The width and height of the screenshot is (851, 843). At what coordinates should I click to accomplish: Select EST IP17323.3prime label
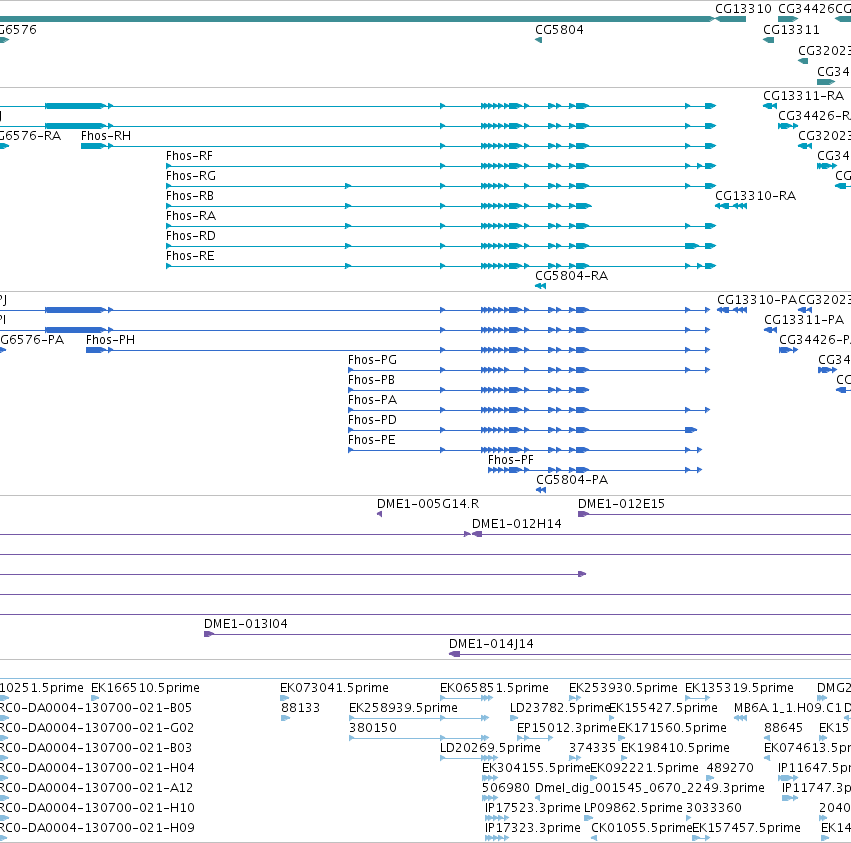533,828
